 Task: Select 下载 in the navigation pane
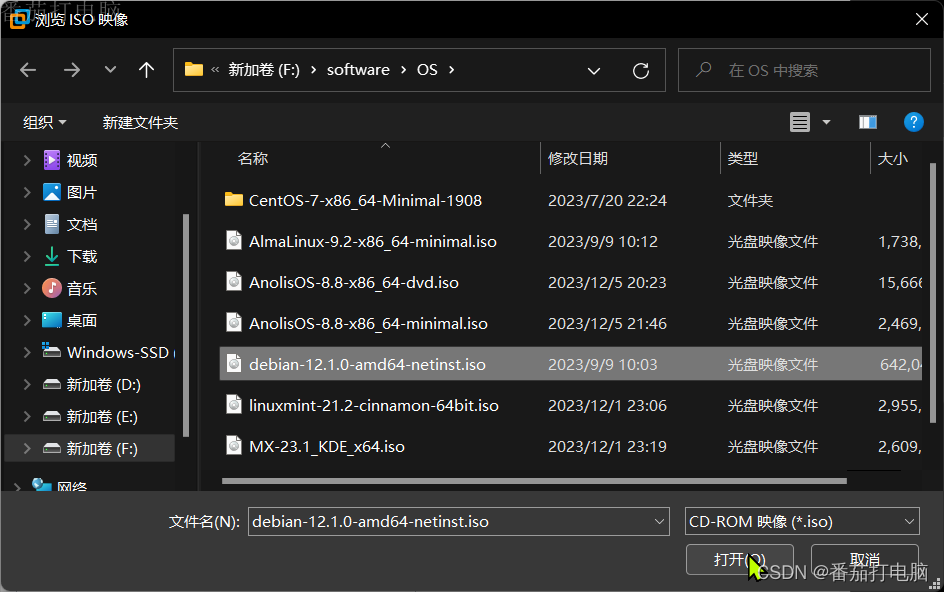[82, 256]
